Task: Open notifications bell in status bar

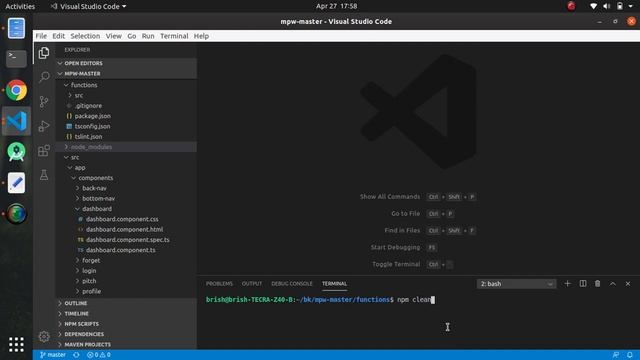Action: (x=630, y=355)
